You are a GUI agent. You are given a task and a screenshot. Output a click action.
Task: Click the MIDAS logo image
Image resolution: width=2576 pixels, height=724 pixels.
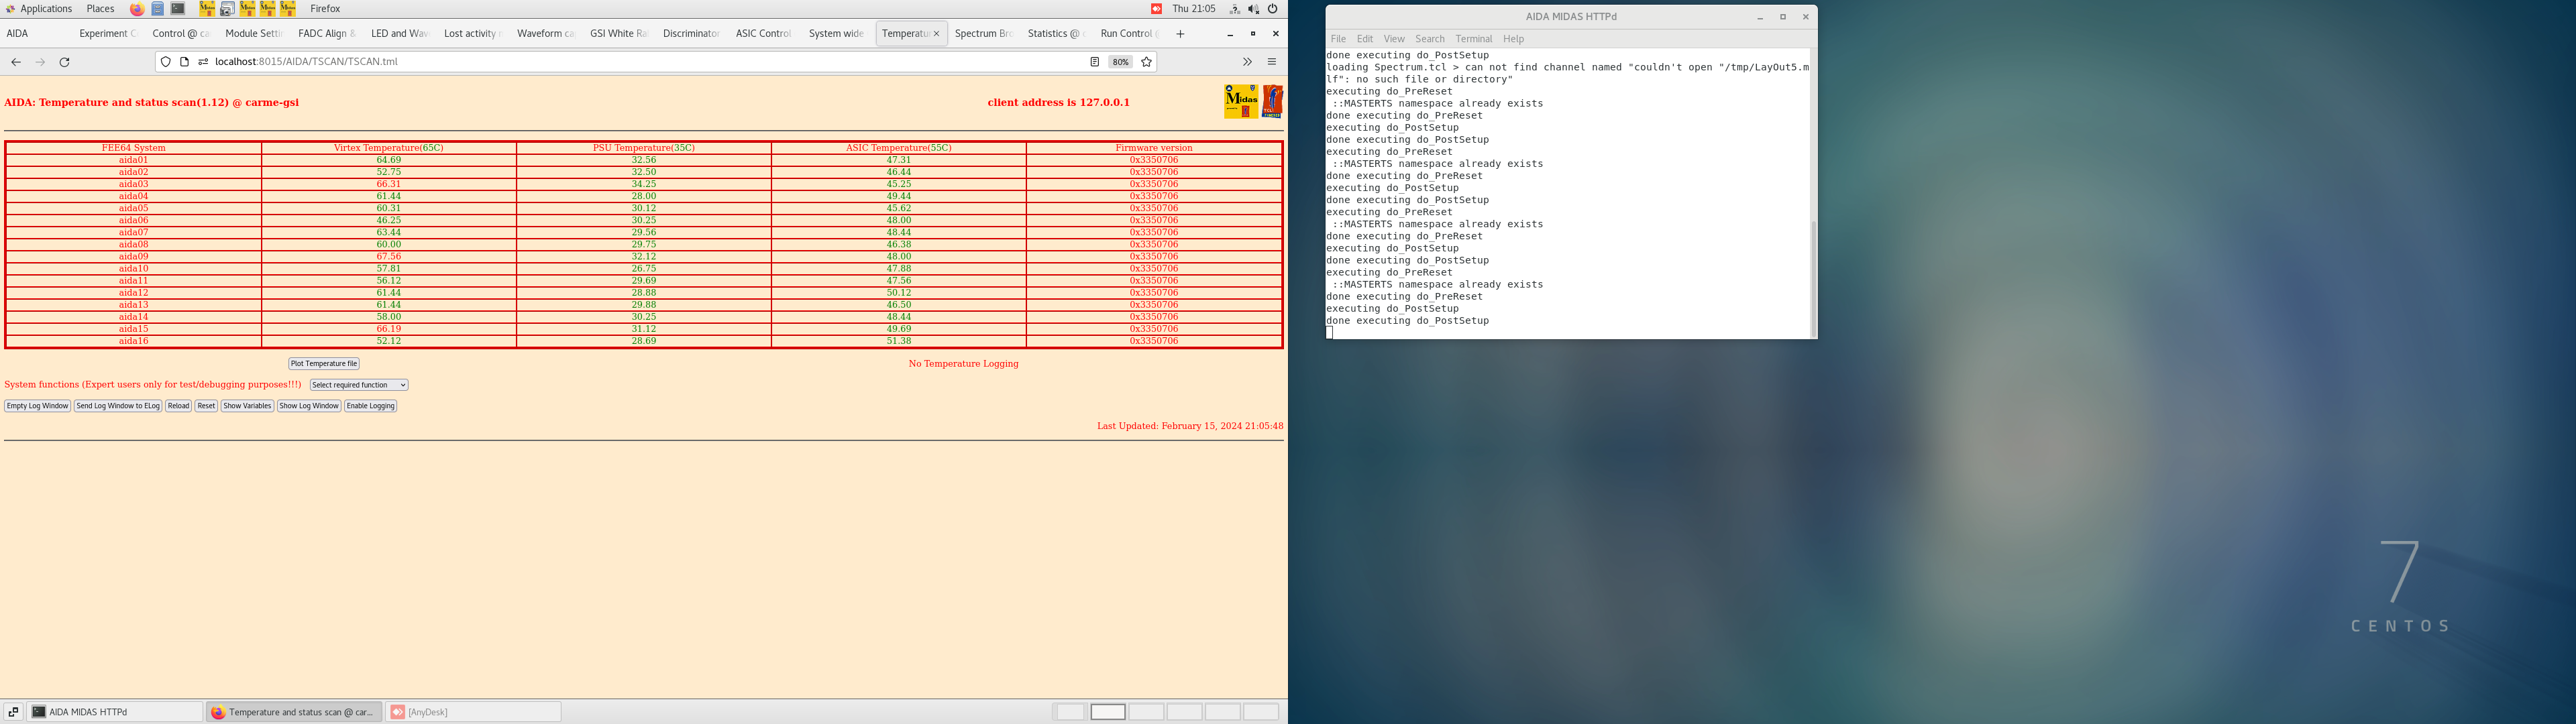pyautogui.click(x=1241, y=102)
